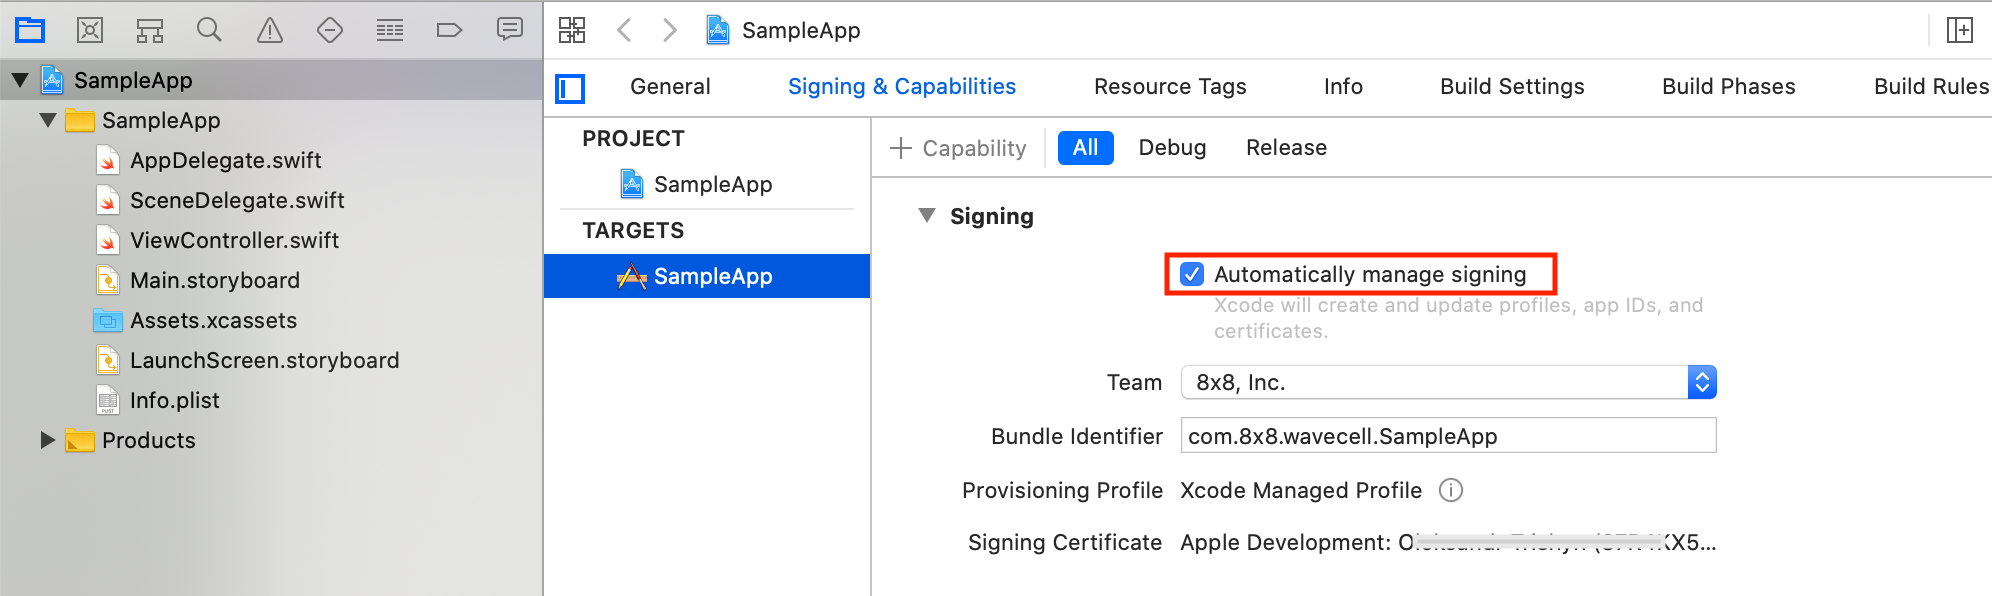
Task: Click the related items grid icon
Action: 572,30
